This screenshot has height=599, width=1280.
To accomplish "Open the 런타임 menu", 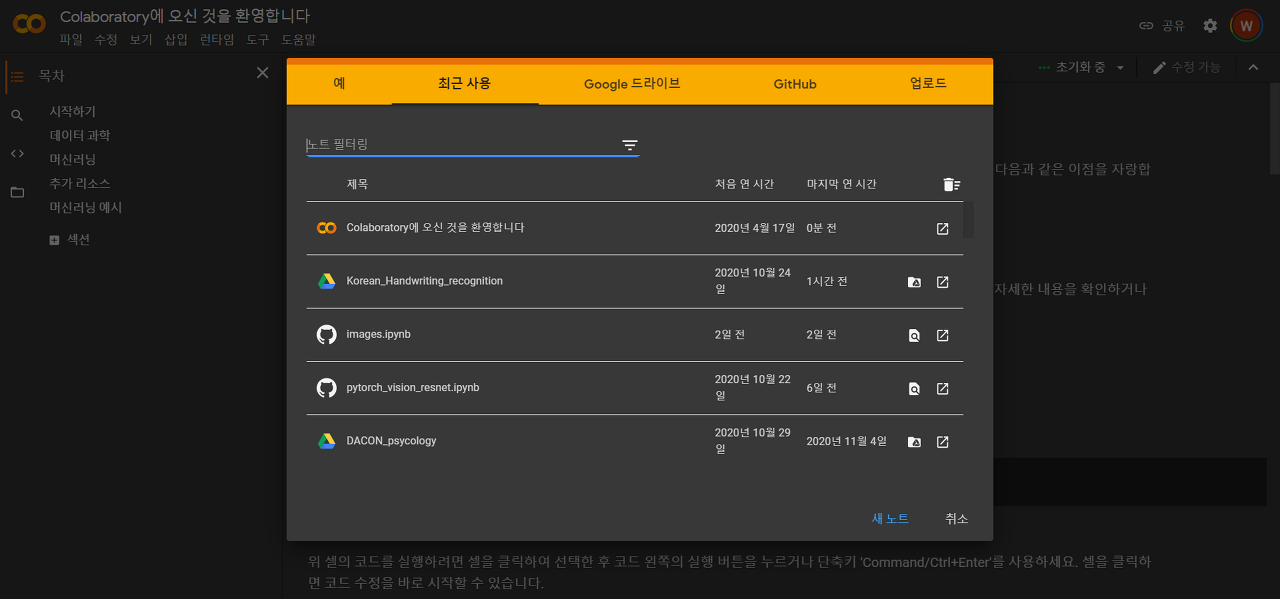I will coord(217,40).
